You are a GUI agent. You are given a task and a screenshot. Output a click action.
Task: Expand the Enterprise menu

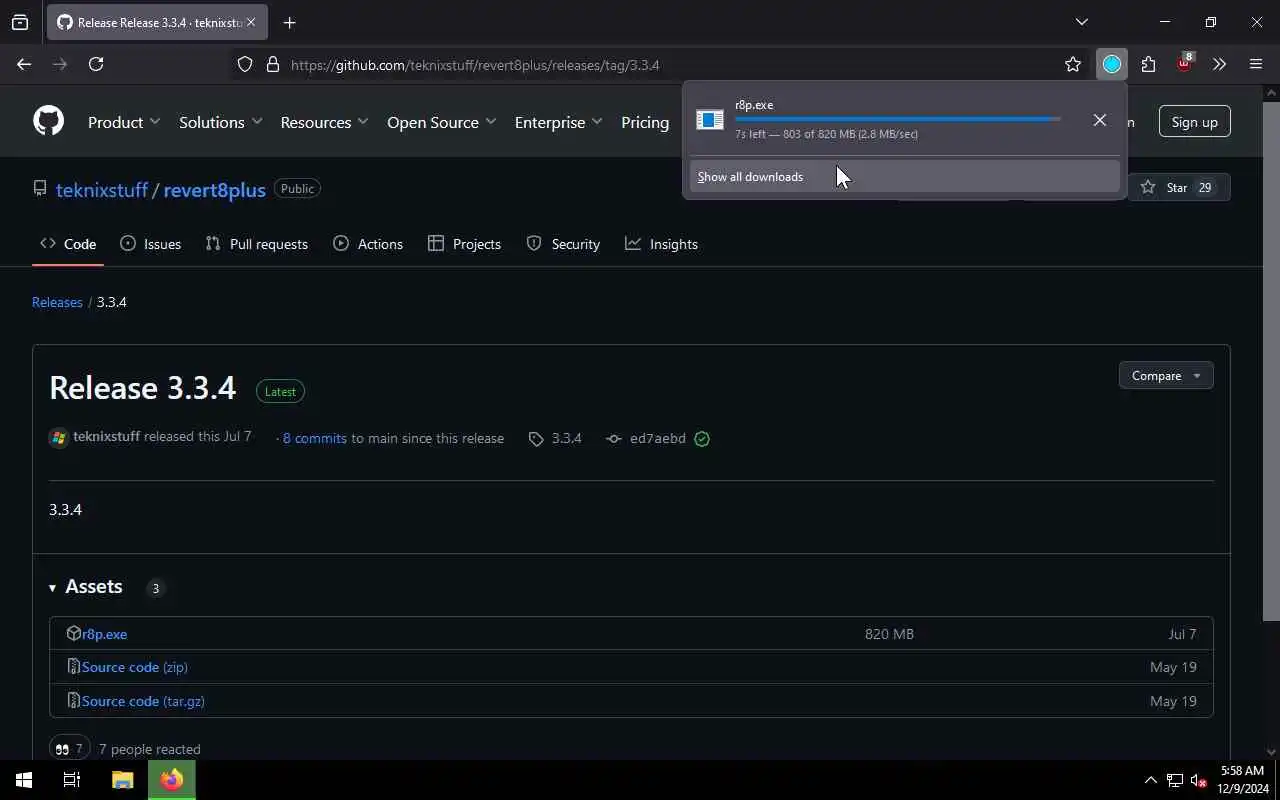(559, 122)
